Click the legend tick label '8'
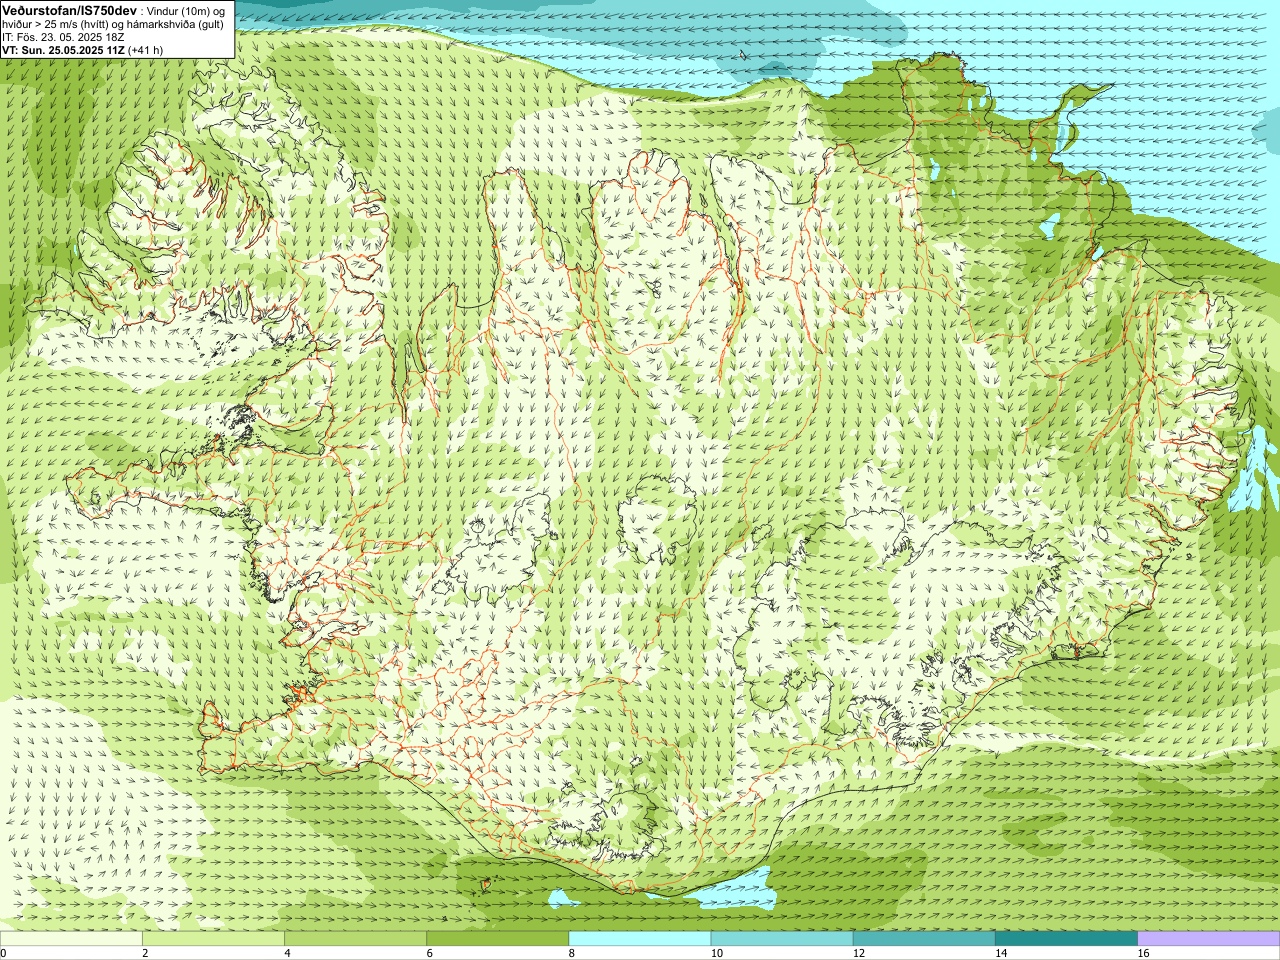Screen dimensions: 1280x960 572,953
